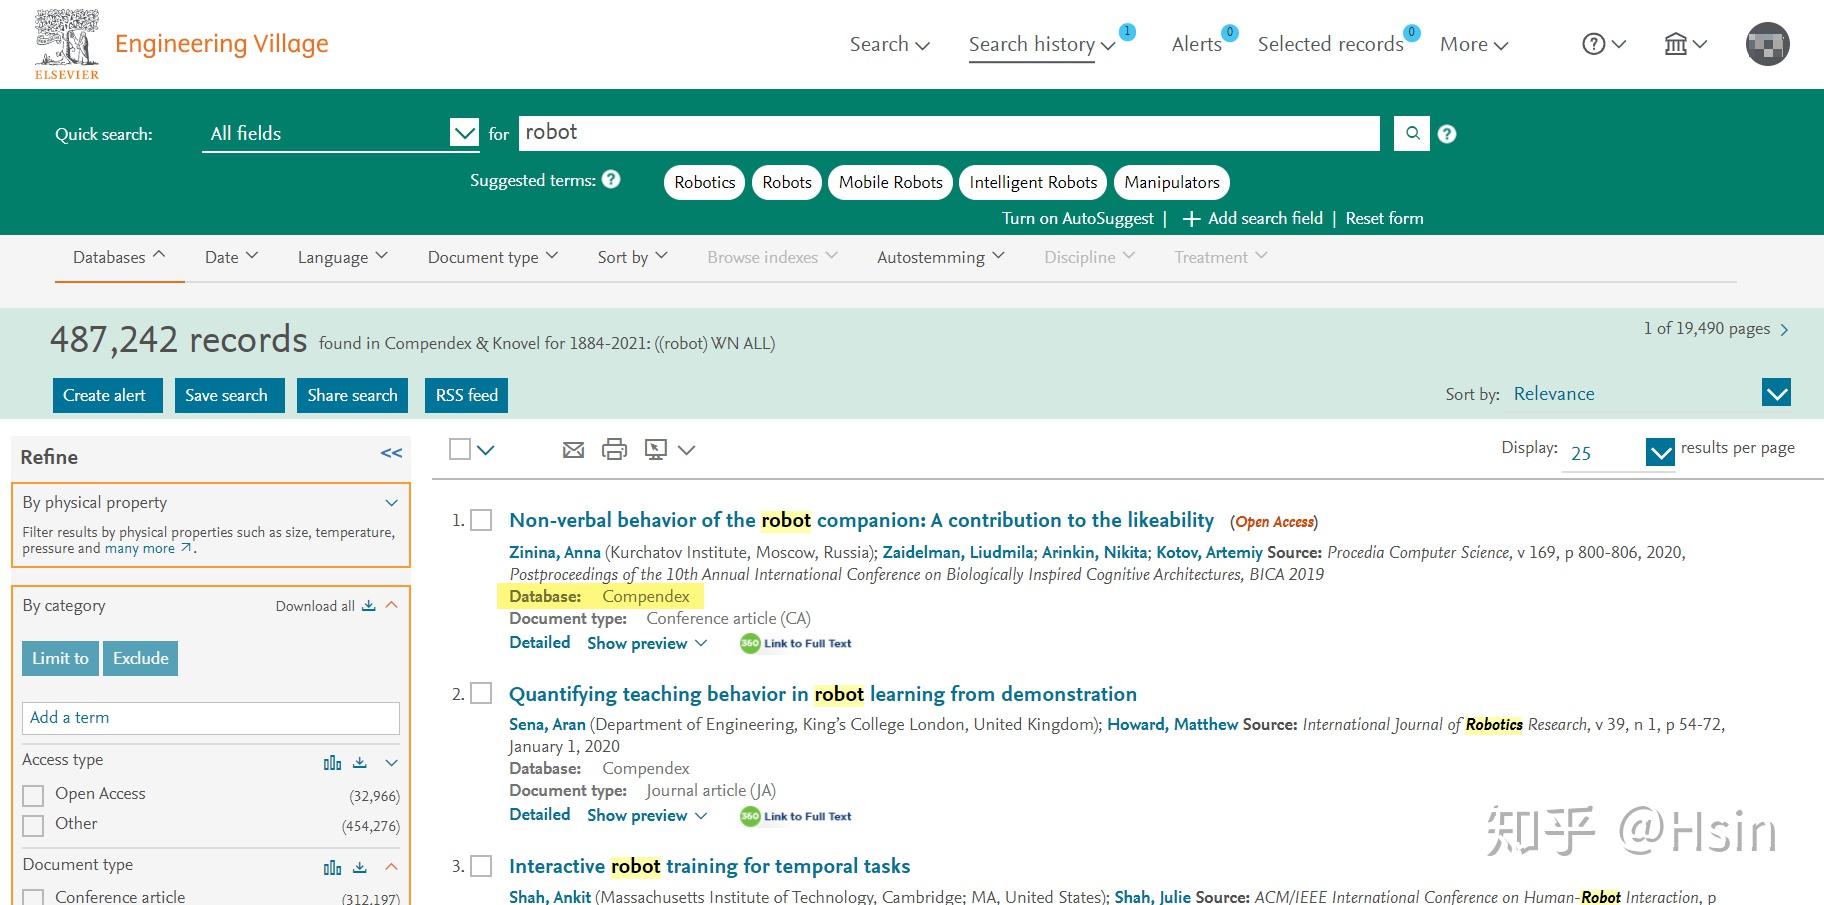1824x905 pixels.
Task: Click the Exclude button
Action: [x=141, y=658]
